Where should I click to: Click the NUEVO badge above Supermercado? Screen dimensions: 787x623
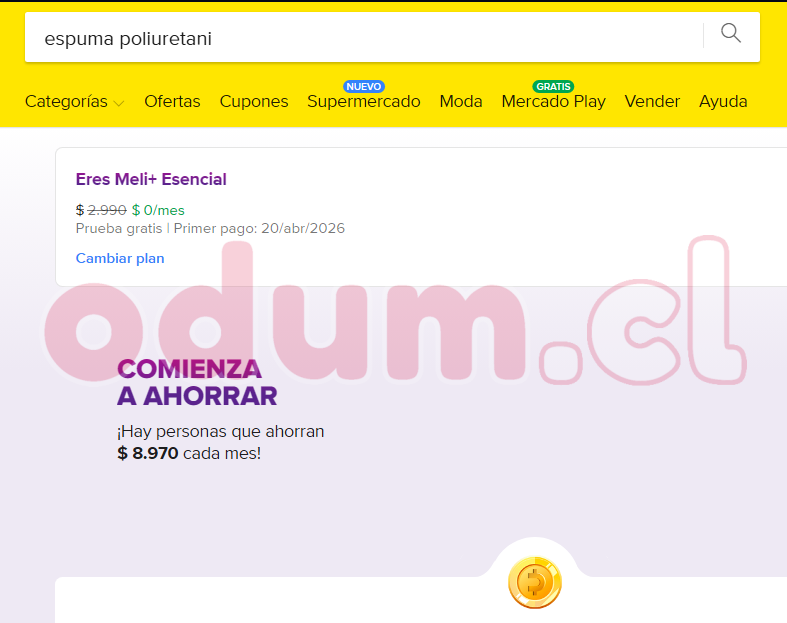pyautogui.click(x=364, y=86)
